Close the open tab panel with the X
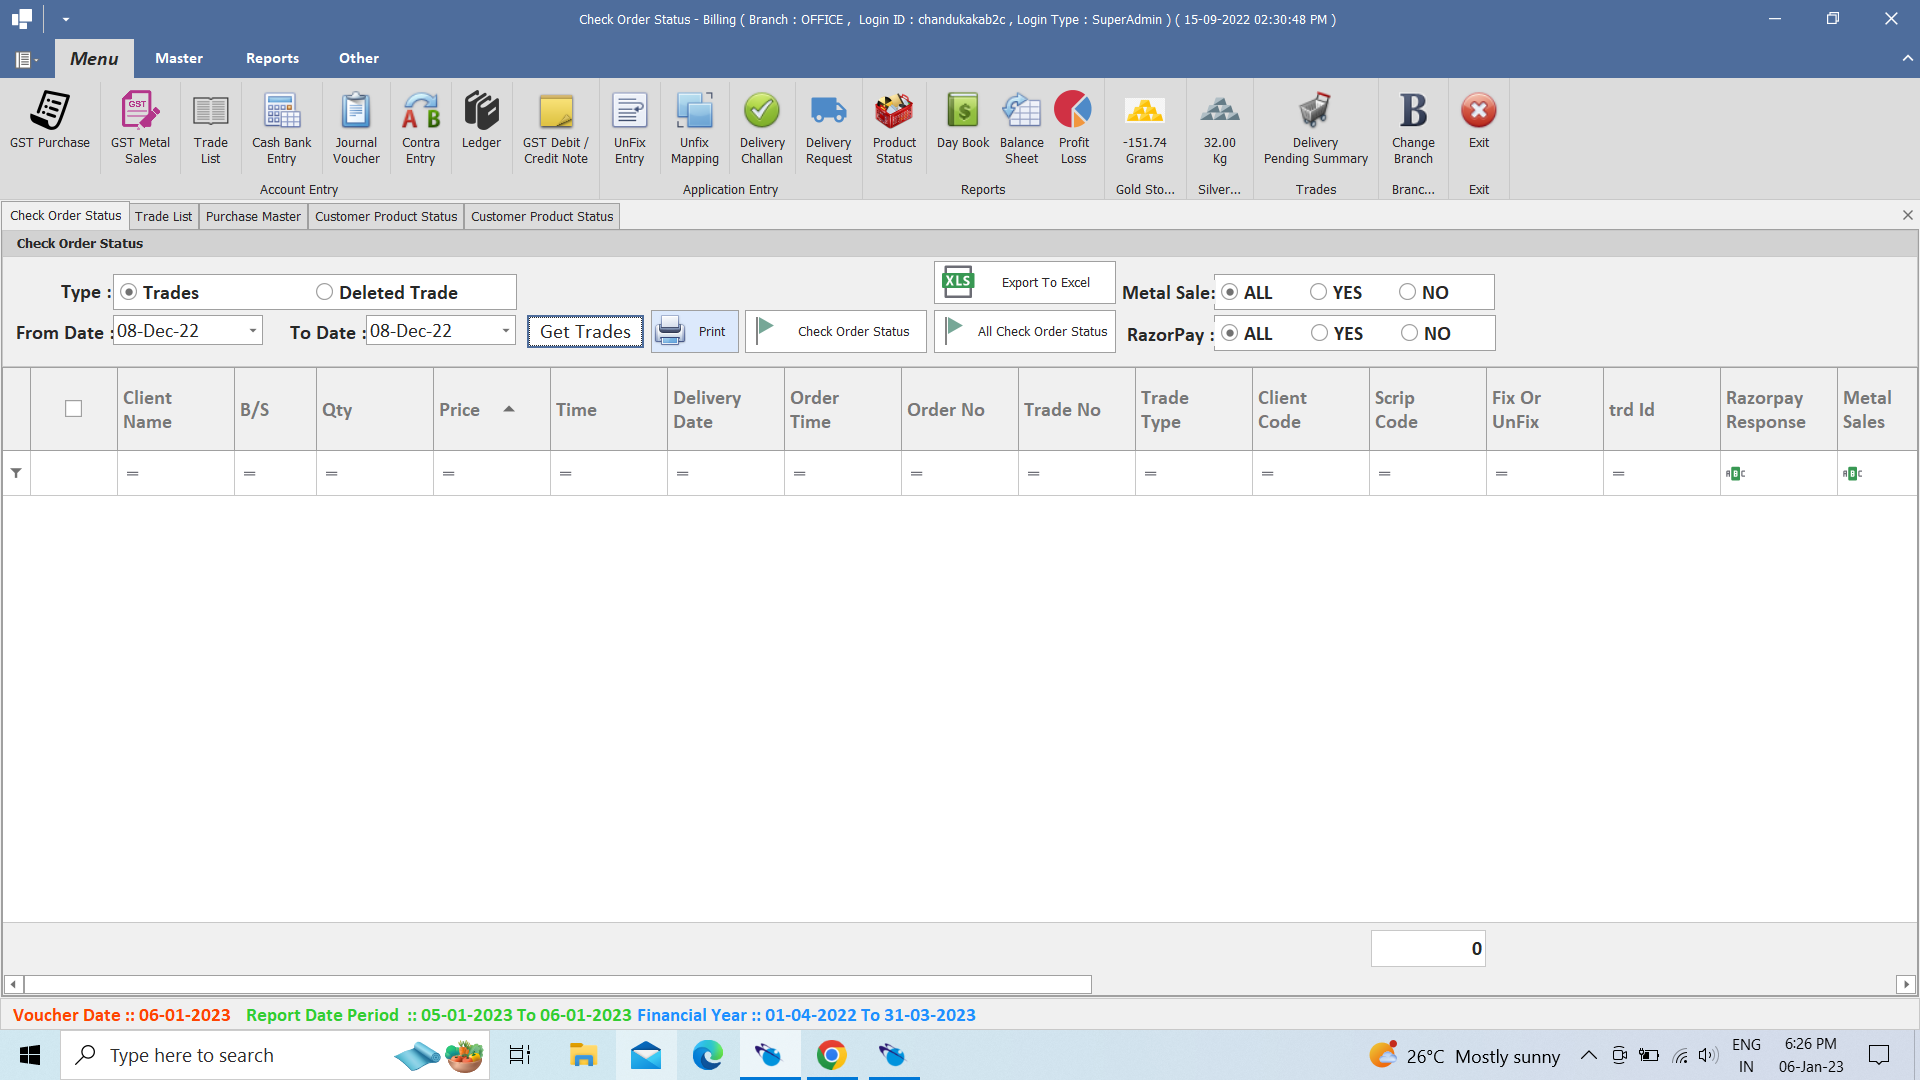The height and width of the screenshot is (1080, 1920). pos(1907,215)
